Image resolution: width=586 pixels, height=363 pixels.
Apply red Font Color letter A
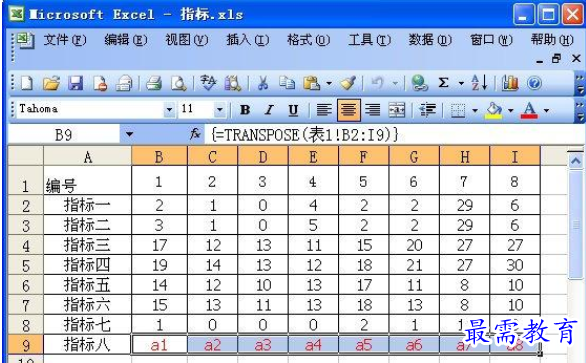pos(529,110)
